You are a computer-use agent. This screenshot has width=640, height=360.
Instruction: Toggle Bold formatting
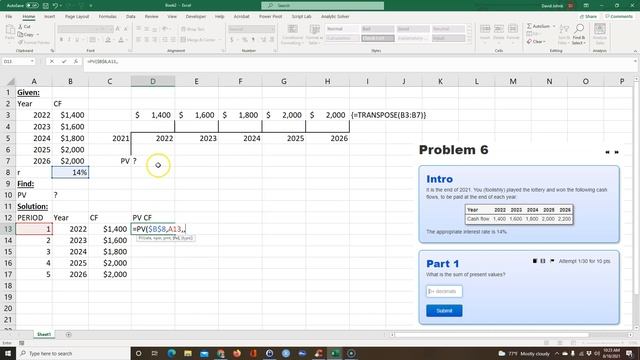point(61,40)
